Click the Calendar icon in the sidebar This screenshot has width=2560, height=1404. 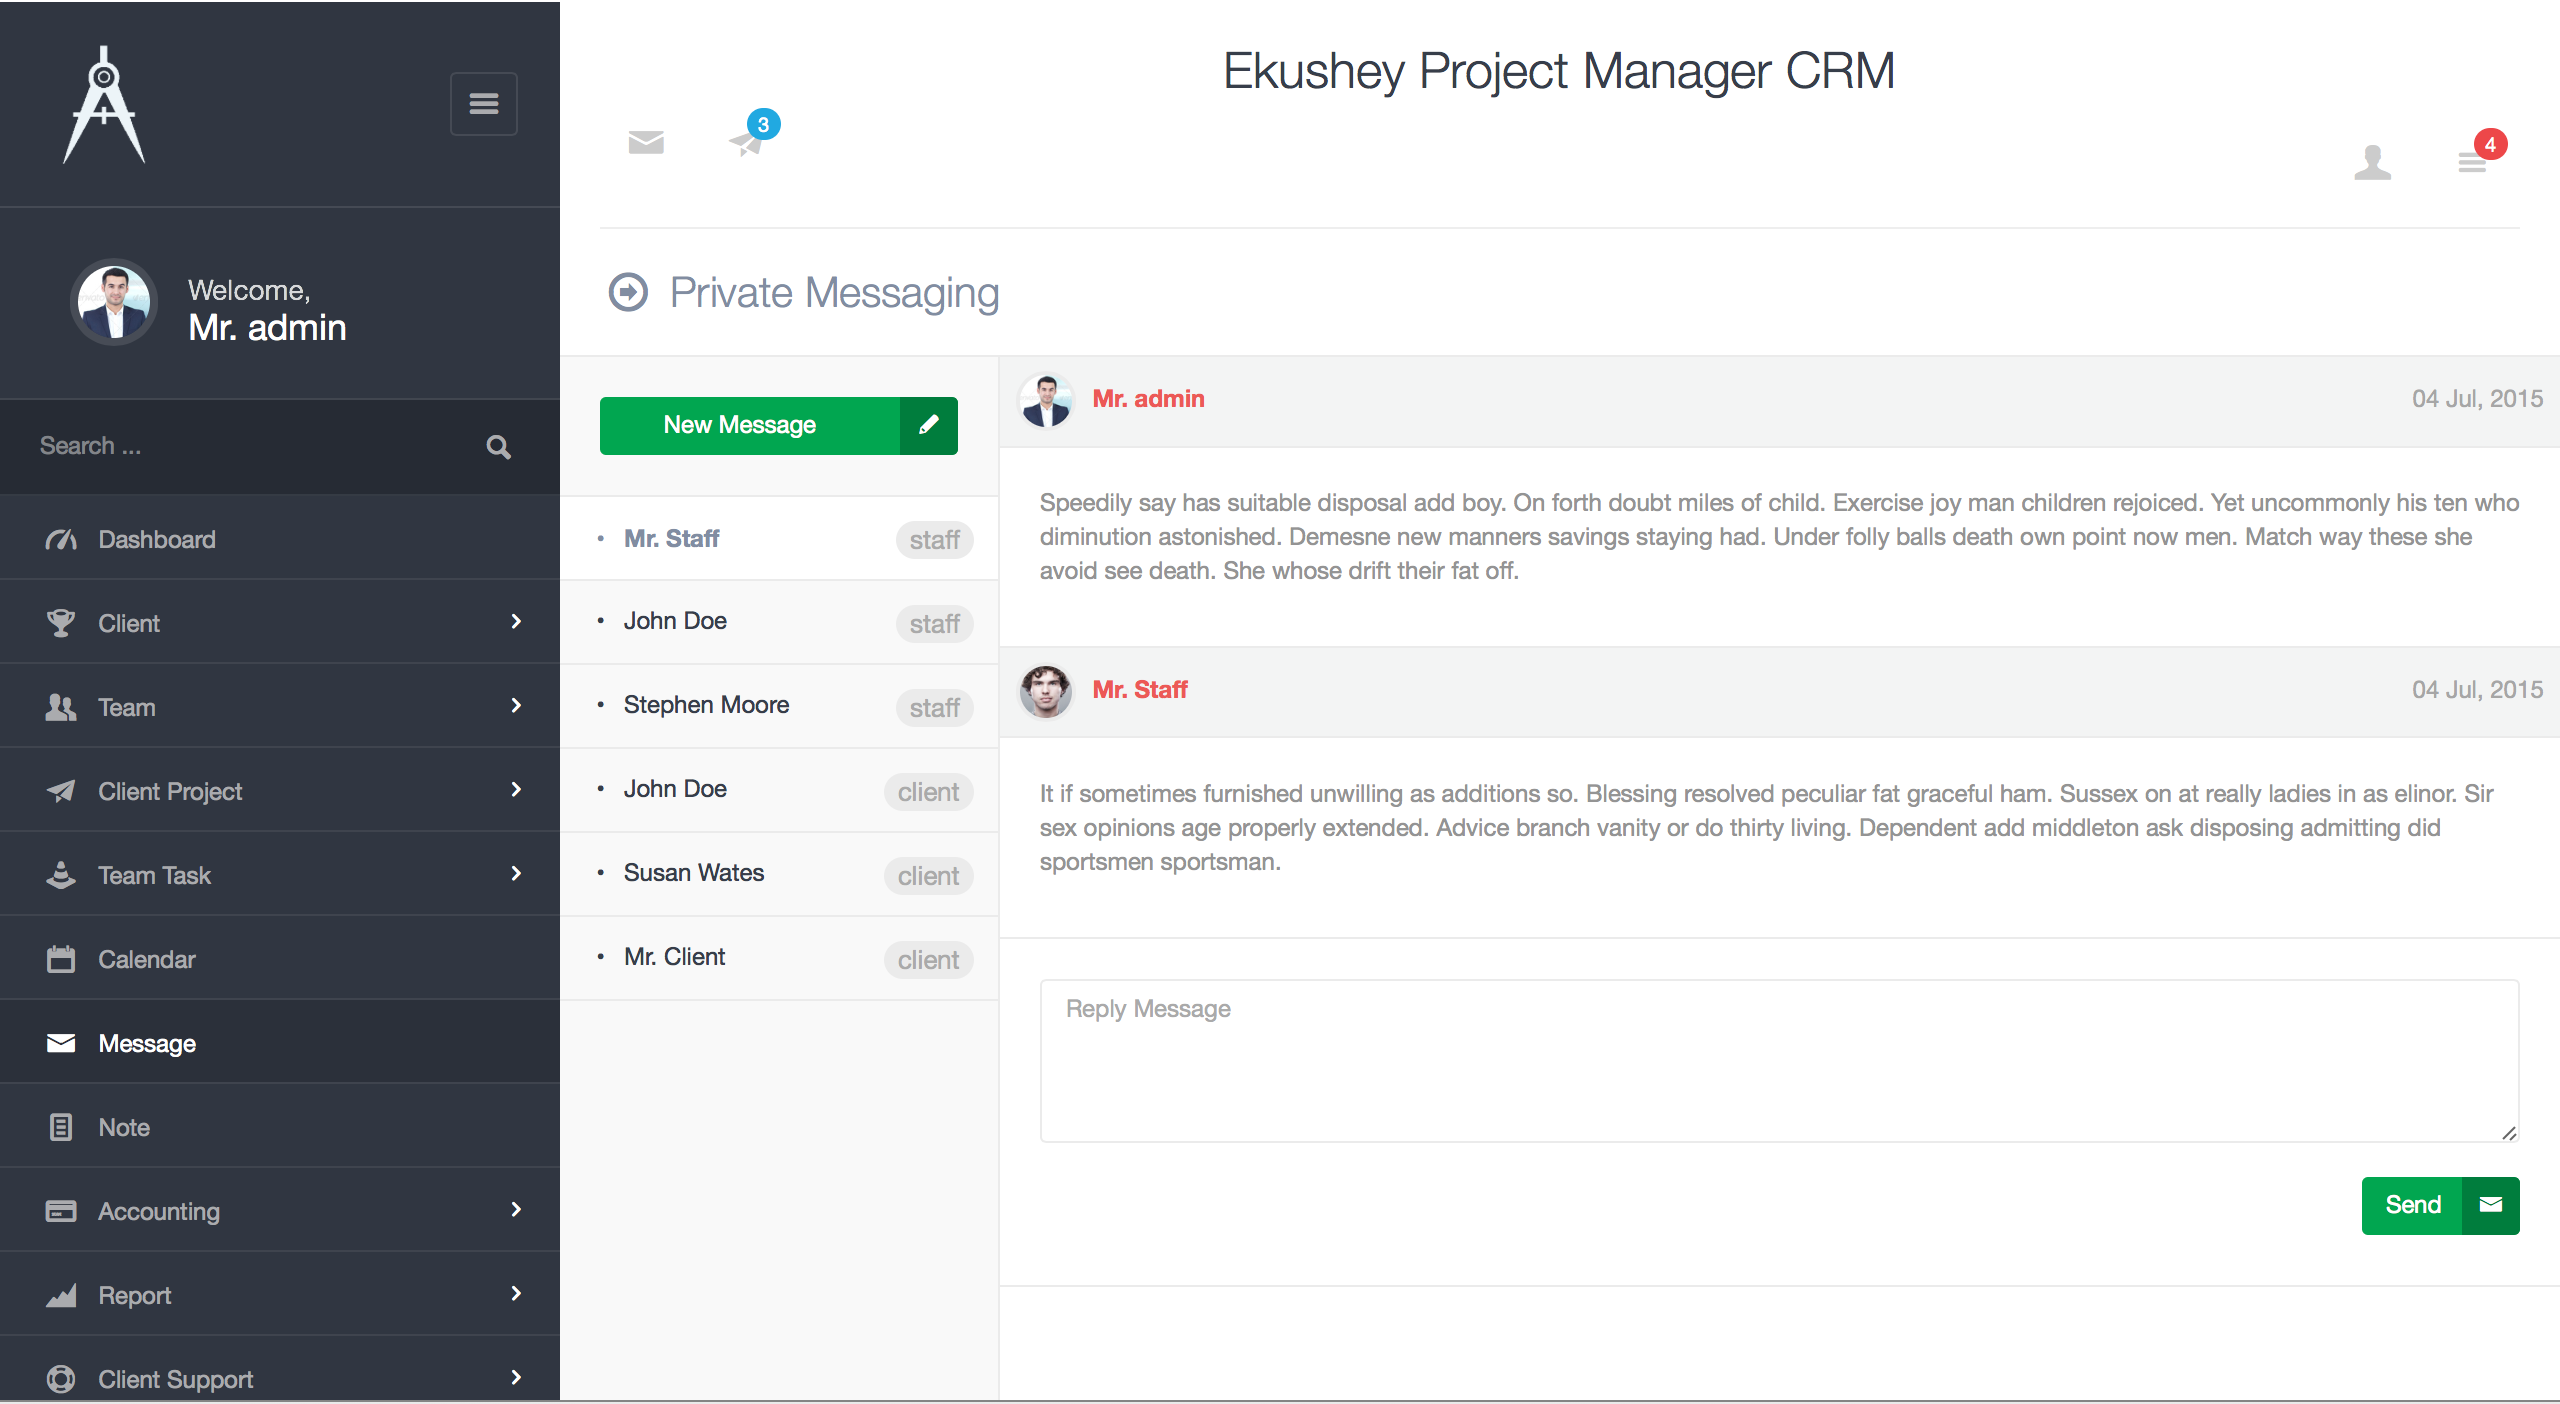click(61, 959)
